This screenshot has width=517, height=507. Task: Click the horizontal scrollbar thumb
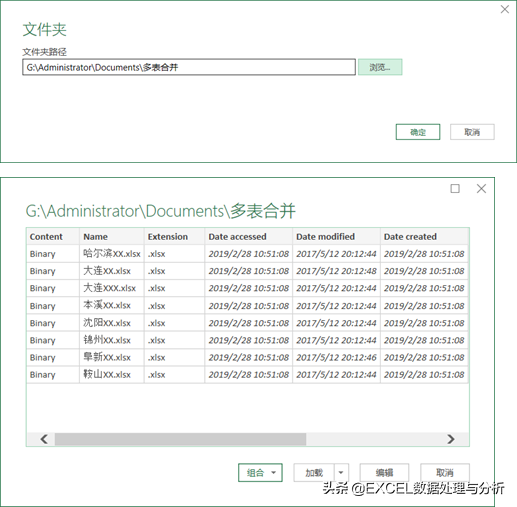pos(180,439)
